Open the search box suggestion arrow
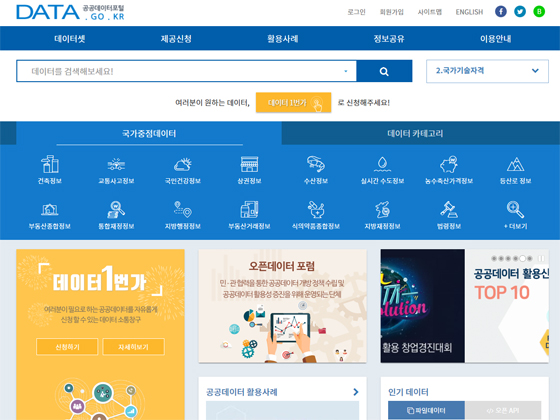560x420 pixels. tap(346, 71)
